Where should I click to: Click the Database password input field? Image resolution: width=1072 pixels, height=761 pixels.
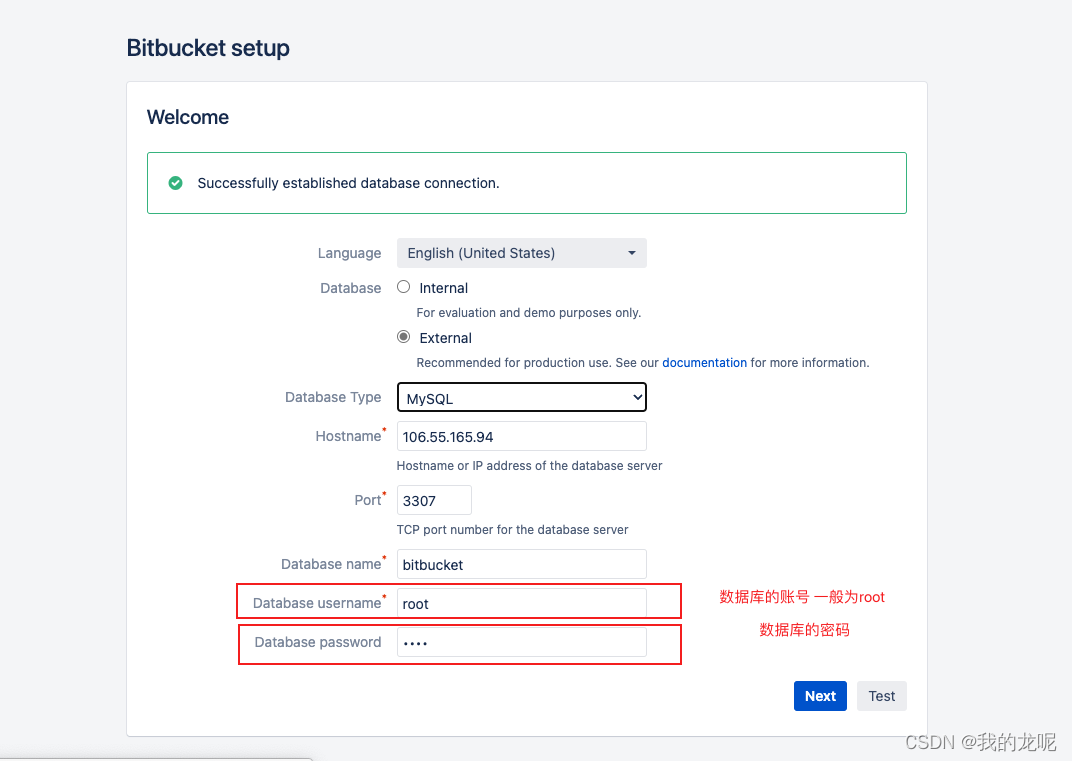click(x=521, y=642)
